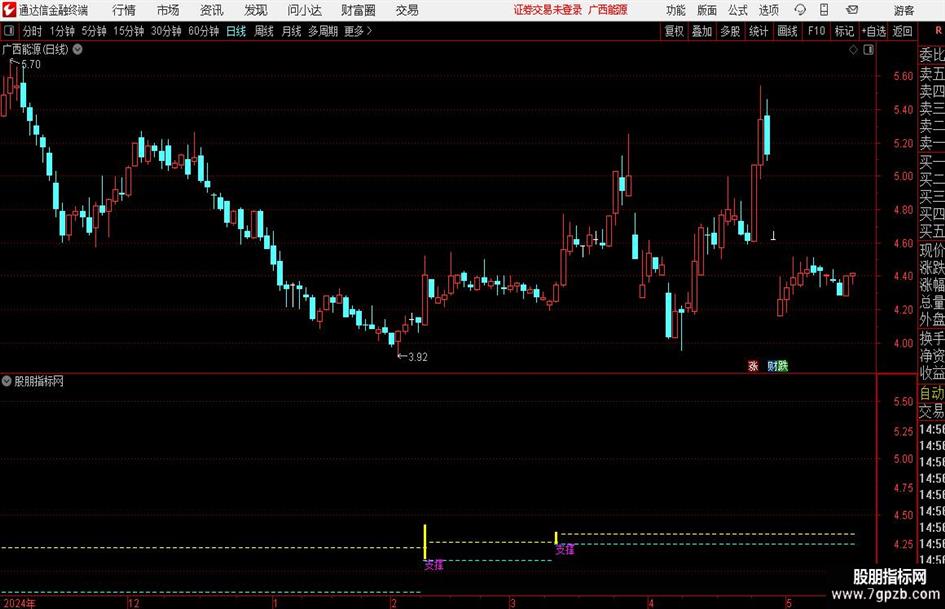Click the 广西能源 stock name in title

(608, 10)
